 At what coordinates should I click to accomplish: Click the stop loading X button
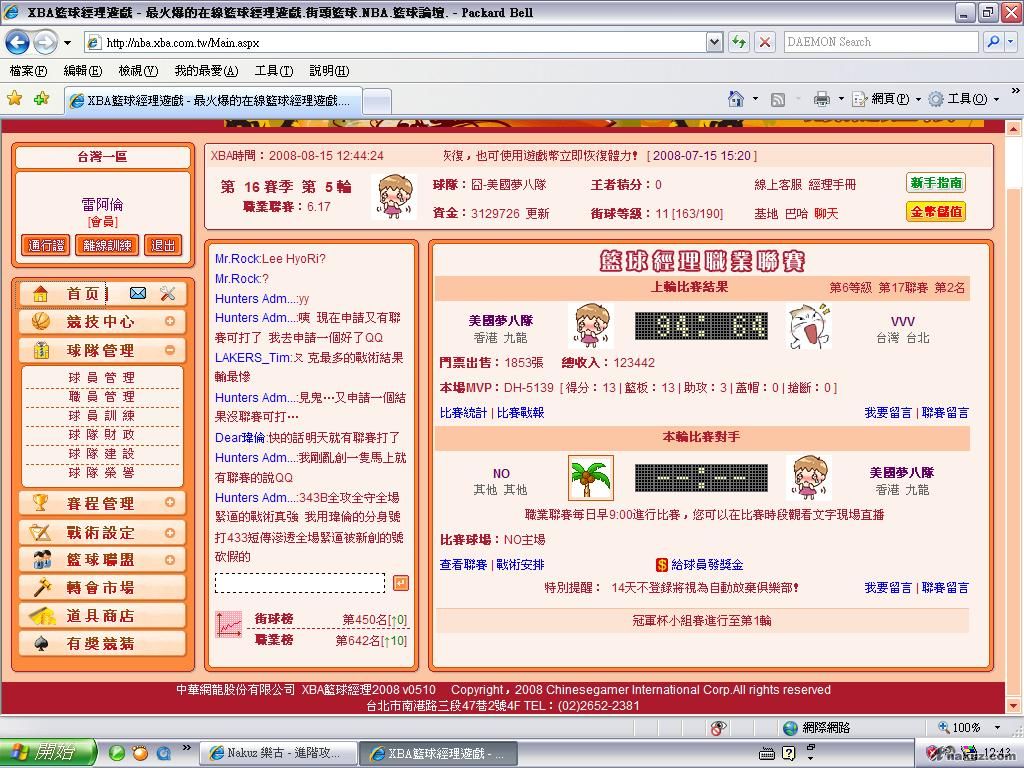click(765, 42)
